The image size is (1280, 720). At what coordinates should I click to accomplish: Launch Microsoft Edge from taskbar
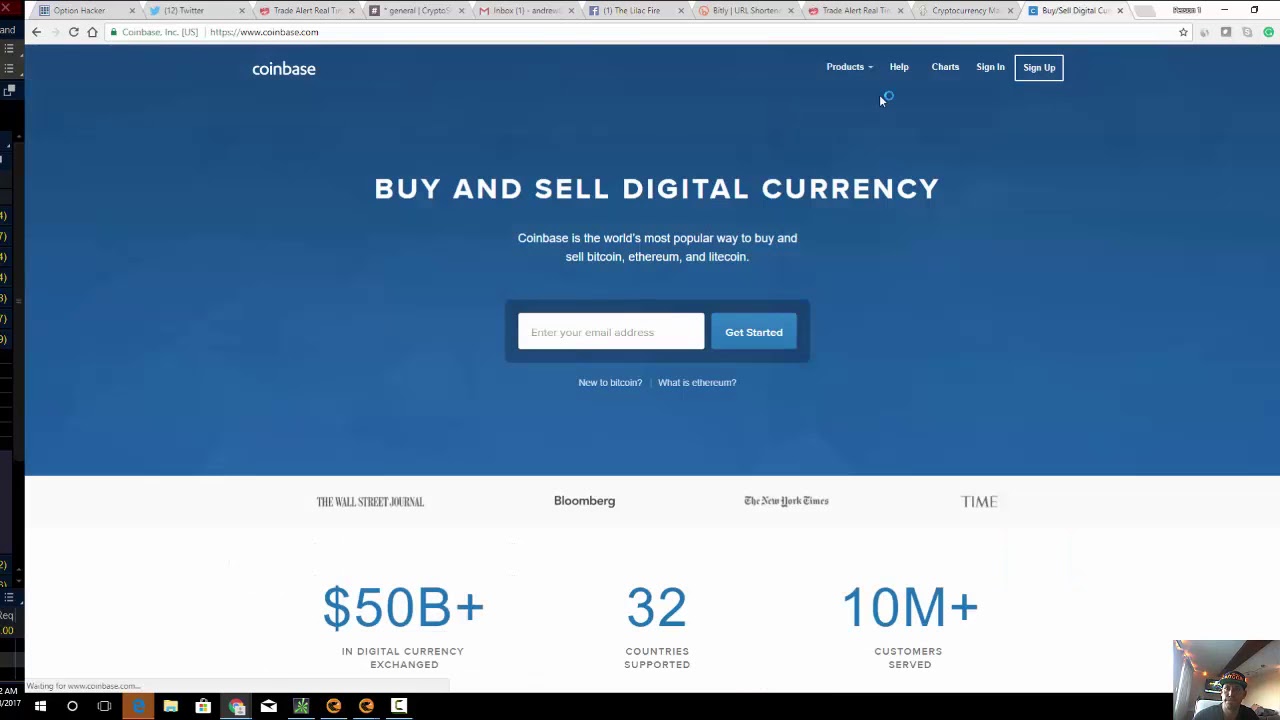point(138,706)
